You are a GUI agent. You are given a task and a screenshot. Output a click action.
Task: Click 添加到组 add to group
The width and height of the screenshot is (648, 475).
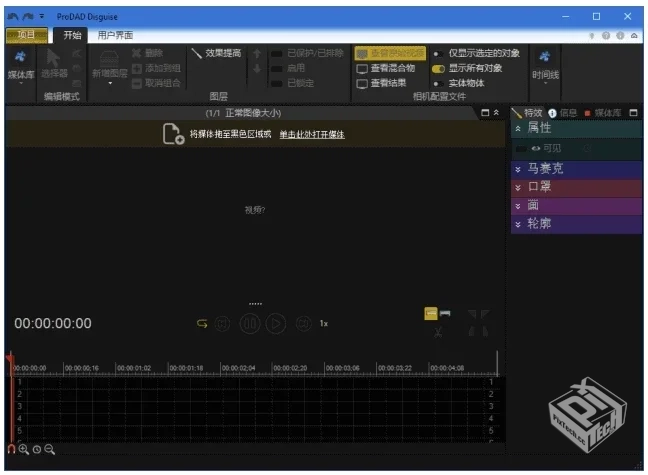click(157, 68)
